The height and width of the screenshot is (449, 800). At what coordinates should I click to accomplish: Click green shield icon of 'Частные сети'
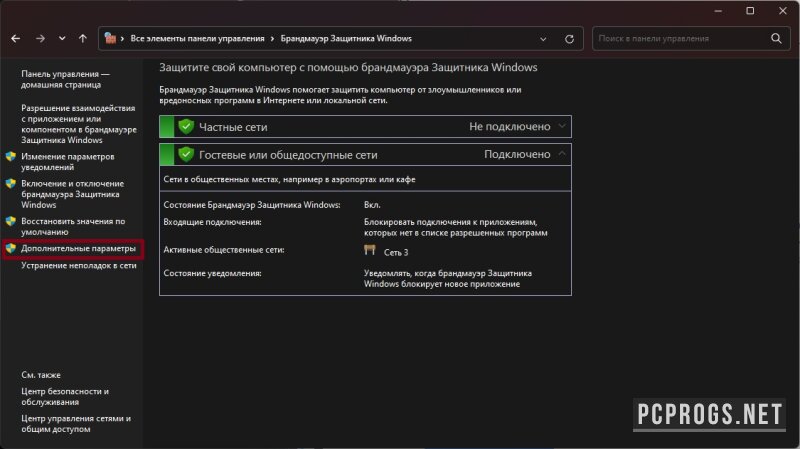pos(186,127)
